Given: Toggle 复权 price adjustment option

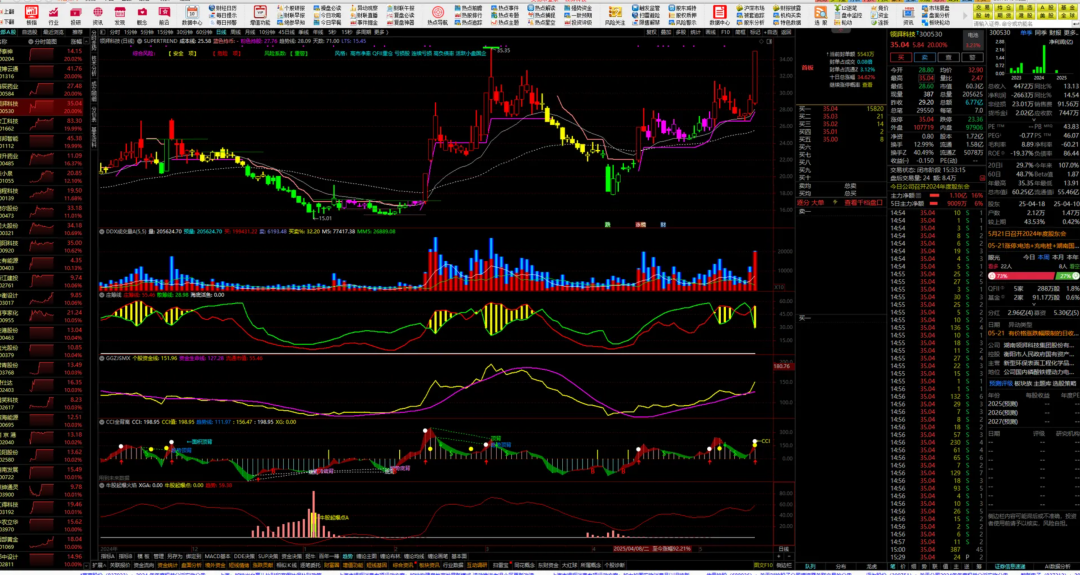Looking at the screenshot, I should point(652,32).
